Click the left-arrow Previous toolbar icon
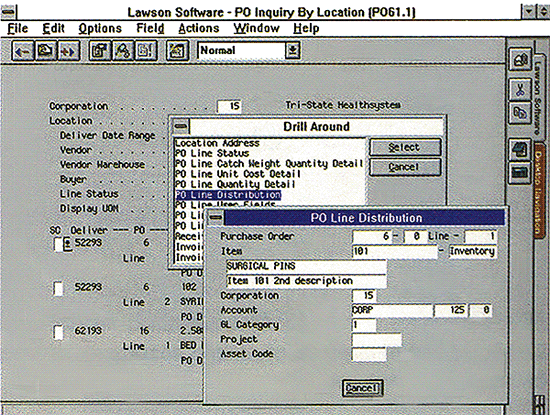This screenshot has height=415, width=550. pos(23,51)
